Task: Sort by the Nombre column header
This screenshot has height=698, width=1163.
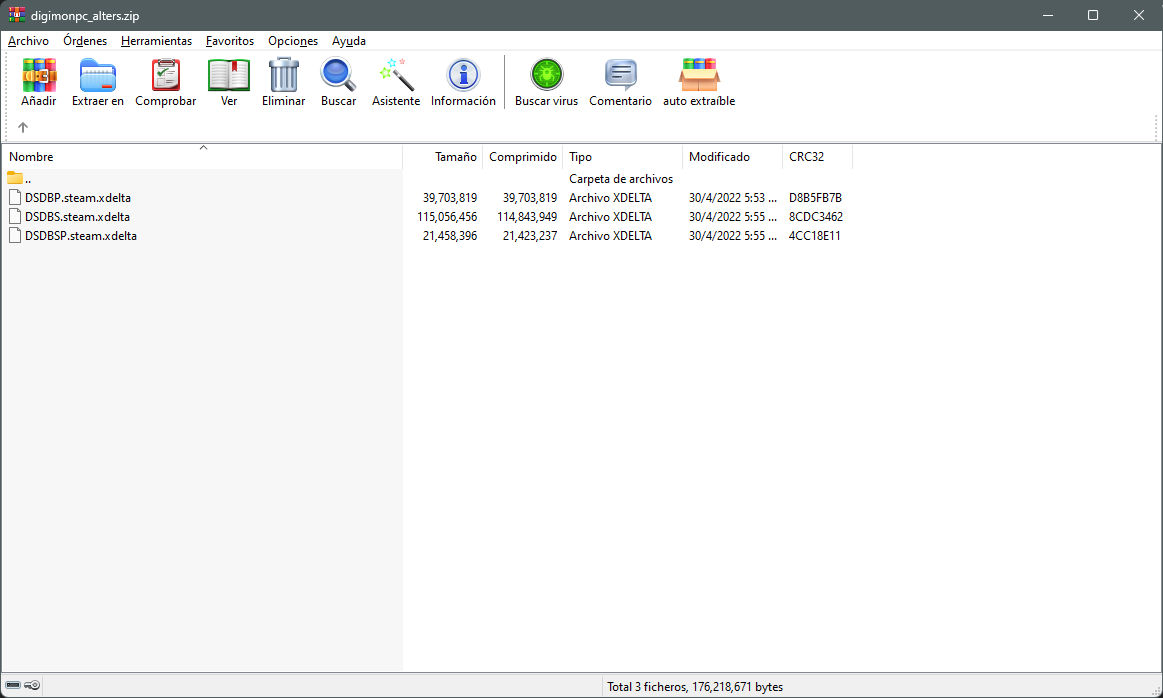Action: click(202, 157)
